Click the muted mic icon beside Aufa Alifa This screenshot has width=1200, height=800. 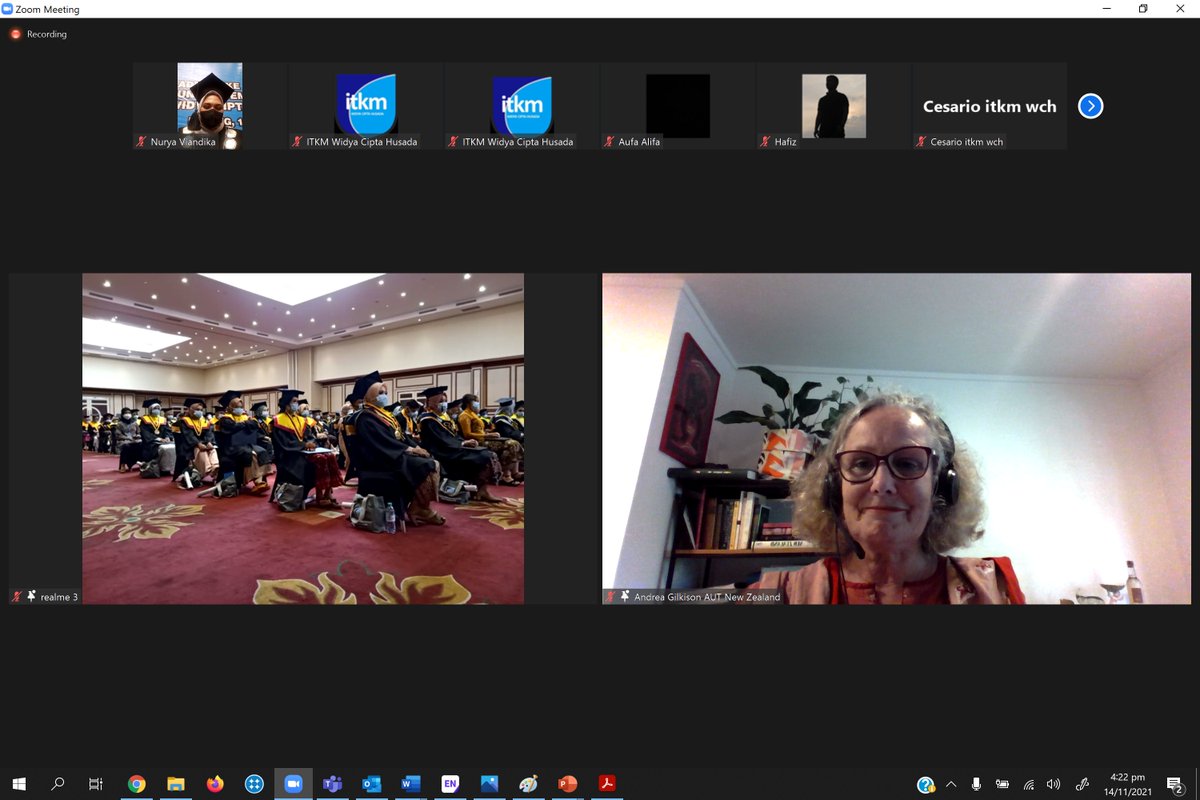(610, 142)
